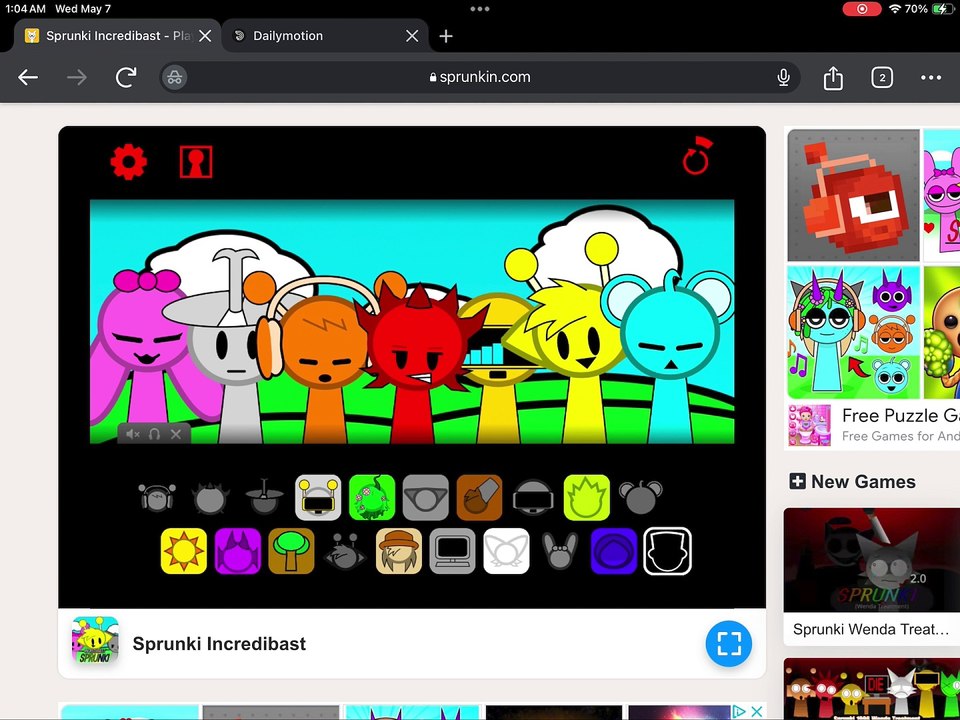The image size is (960, 720).
Task: Pick the gray visor character sound icon
Action: click(x=426, y=497)
